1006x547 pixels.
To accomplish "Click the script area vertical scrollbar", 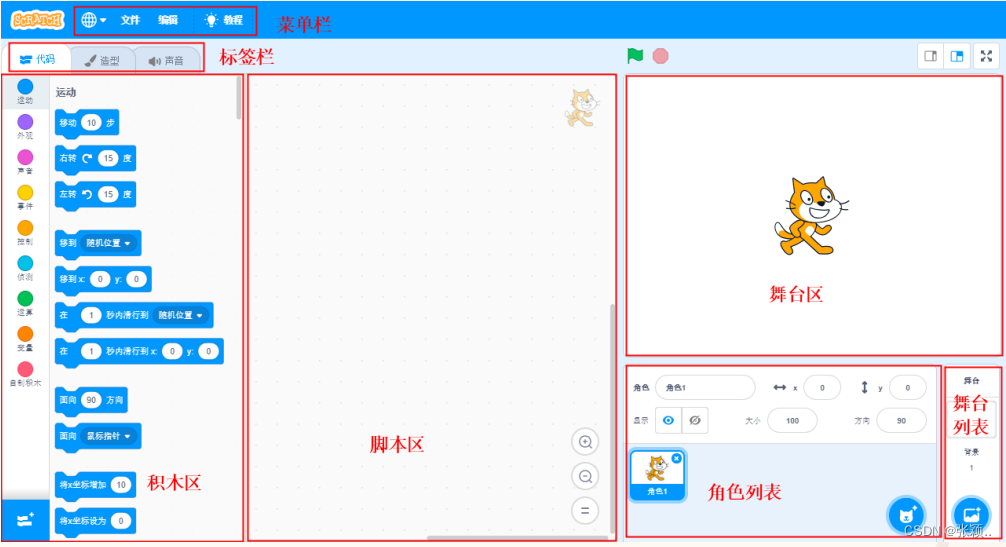I will click(x=613, y=417).
